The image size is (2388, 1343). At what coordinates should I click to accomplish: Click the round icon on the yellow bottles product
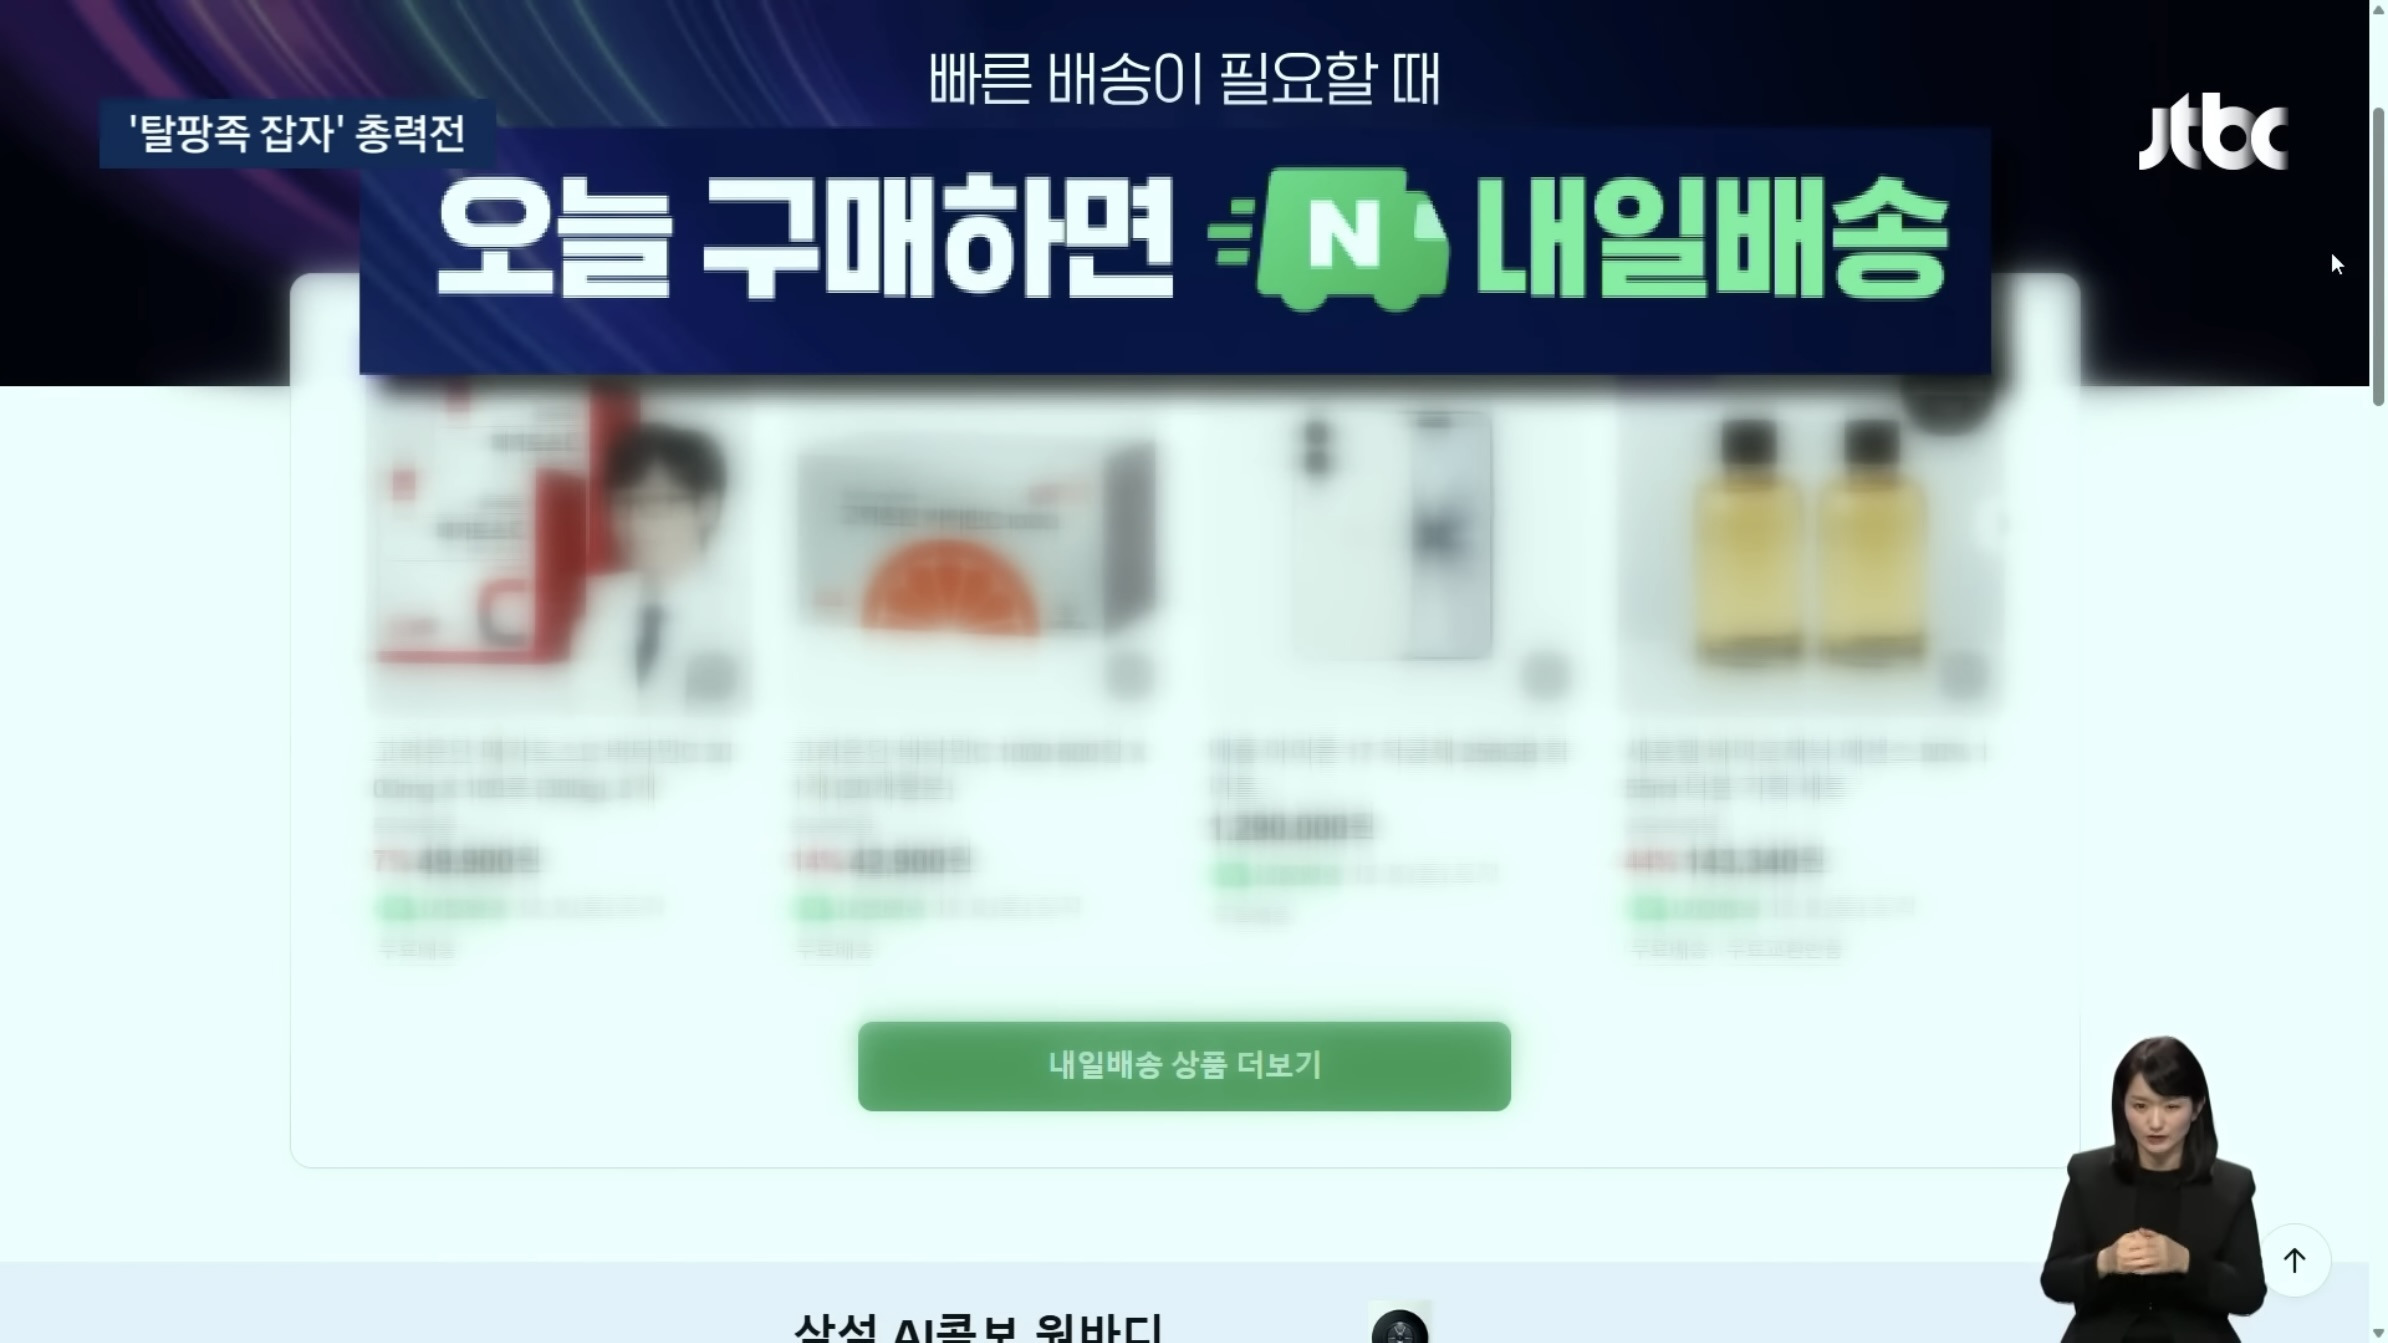click(x=1962, y=677)
